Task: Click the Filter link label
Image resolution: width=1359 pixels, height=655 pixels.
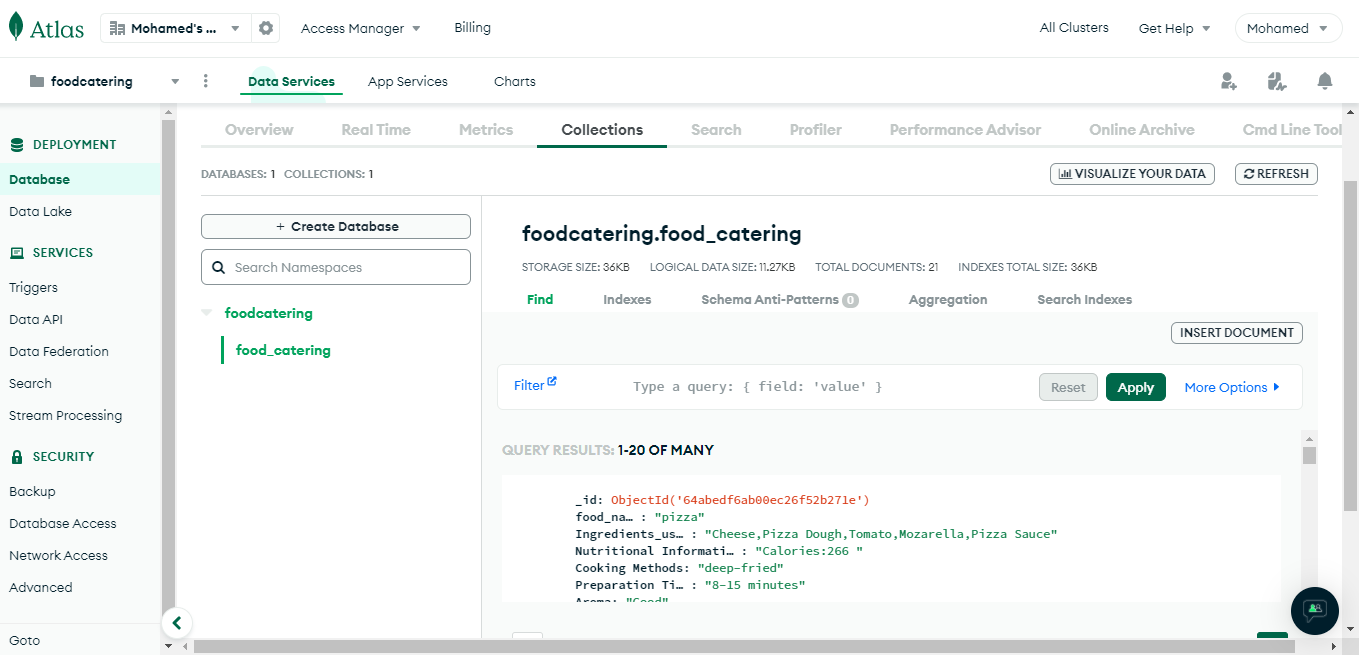Action: [529, 386]
